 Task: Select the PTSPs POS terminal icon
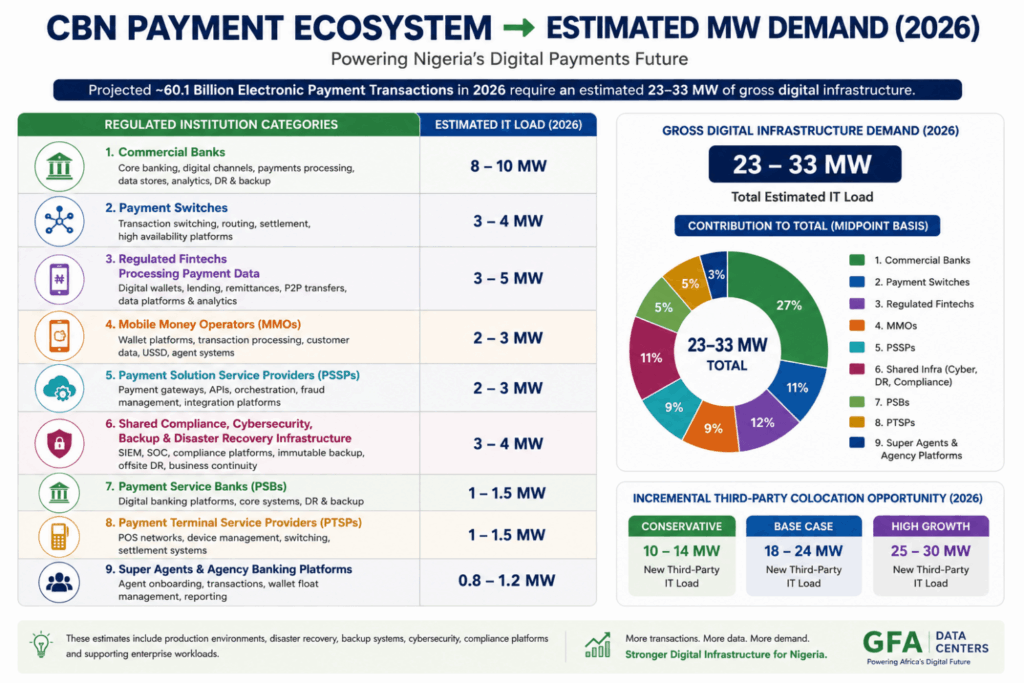coord(59,536)
